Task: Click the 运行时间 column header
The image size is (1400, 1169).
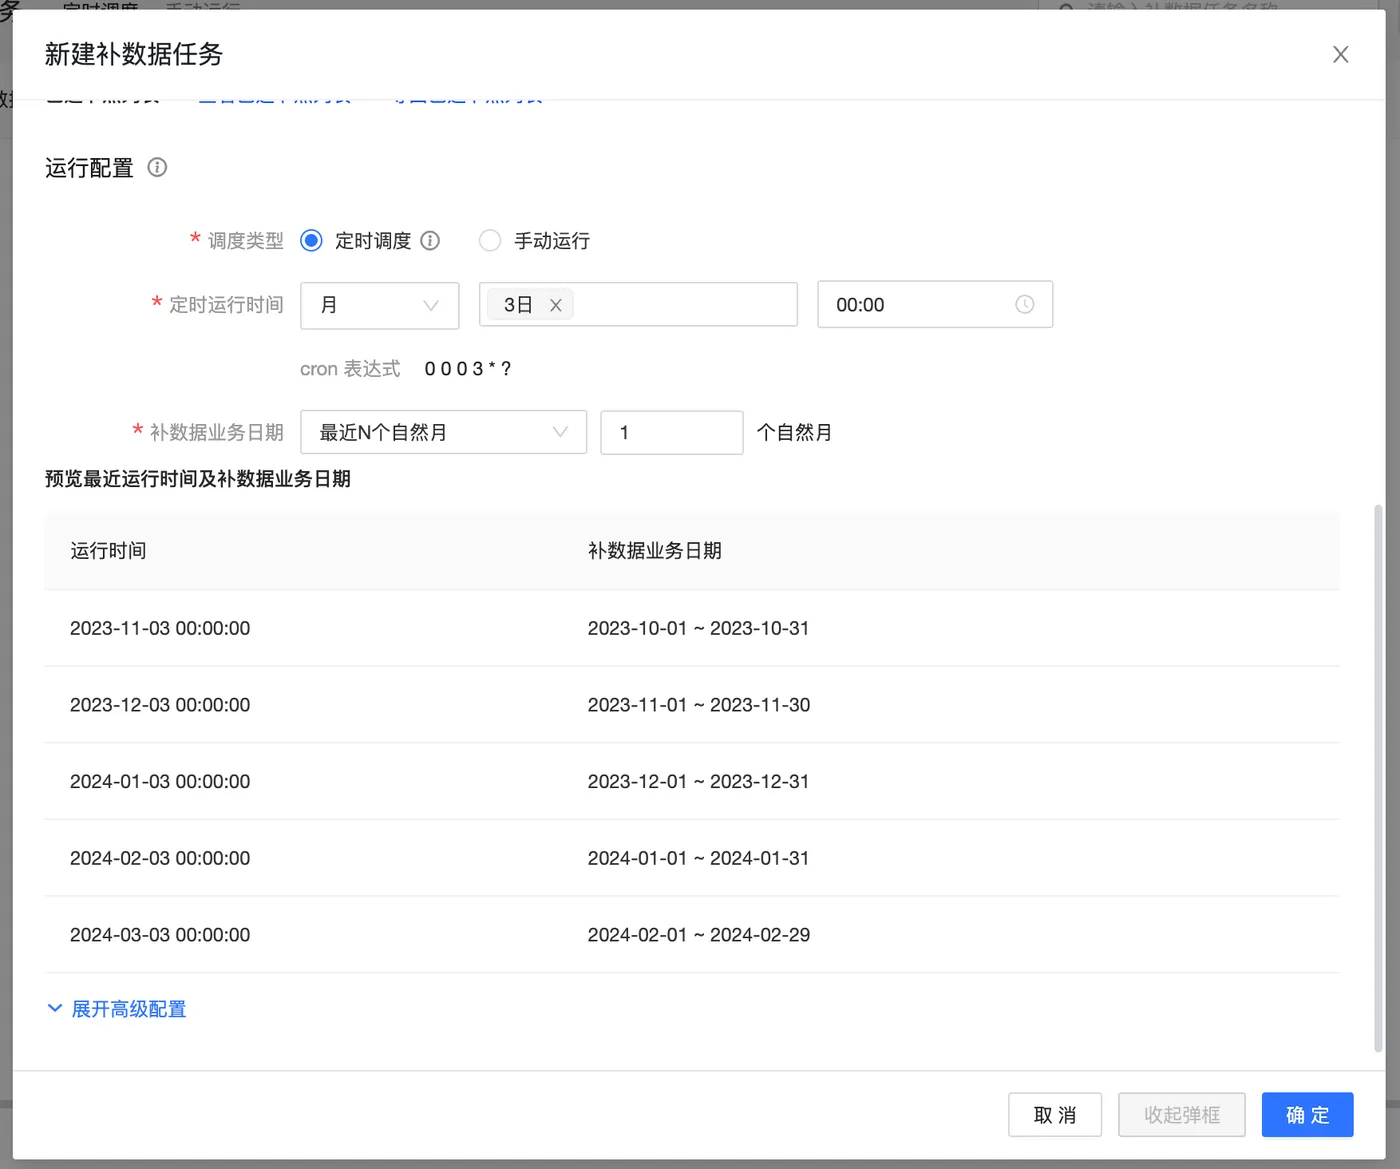Action: point(108,551)
